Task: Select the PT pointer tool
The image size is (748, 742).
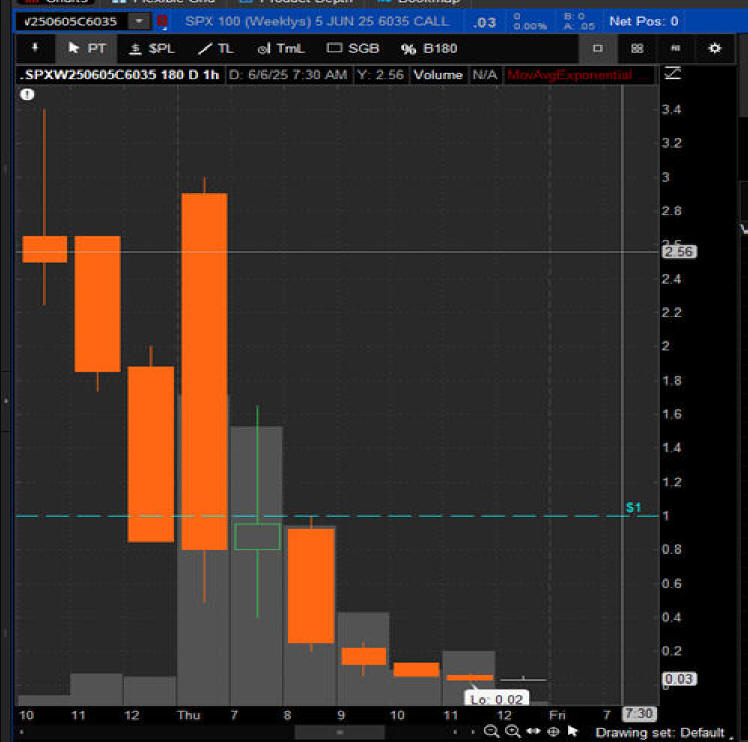Action: pos(87,48)
